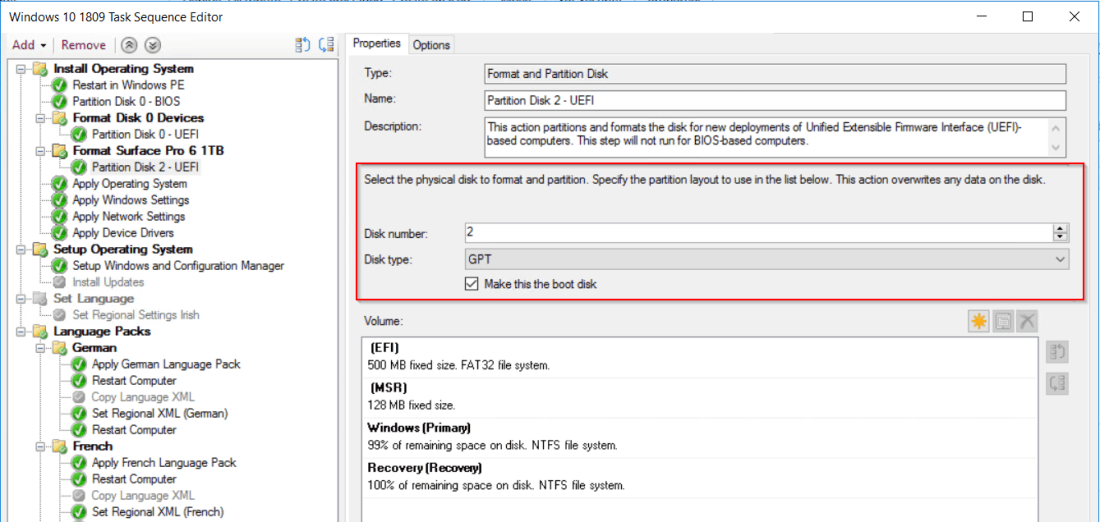1100x522 pixels.
Task: Click the new volume star icon
Action: [978, 321]
